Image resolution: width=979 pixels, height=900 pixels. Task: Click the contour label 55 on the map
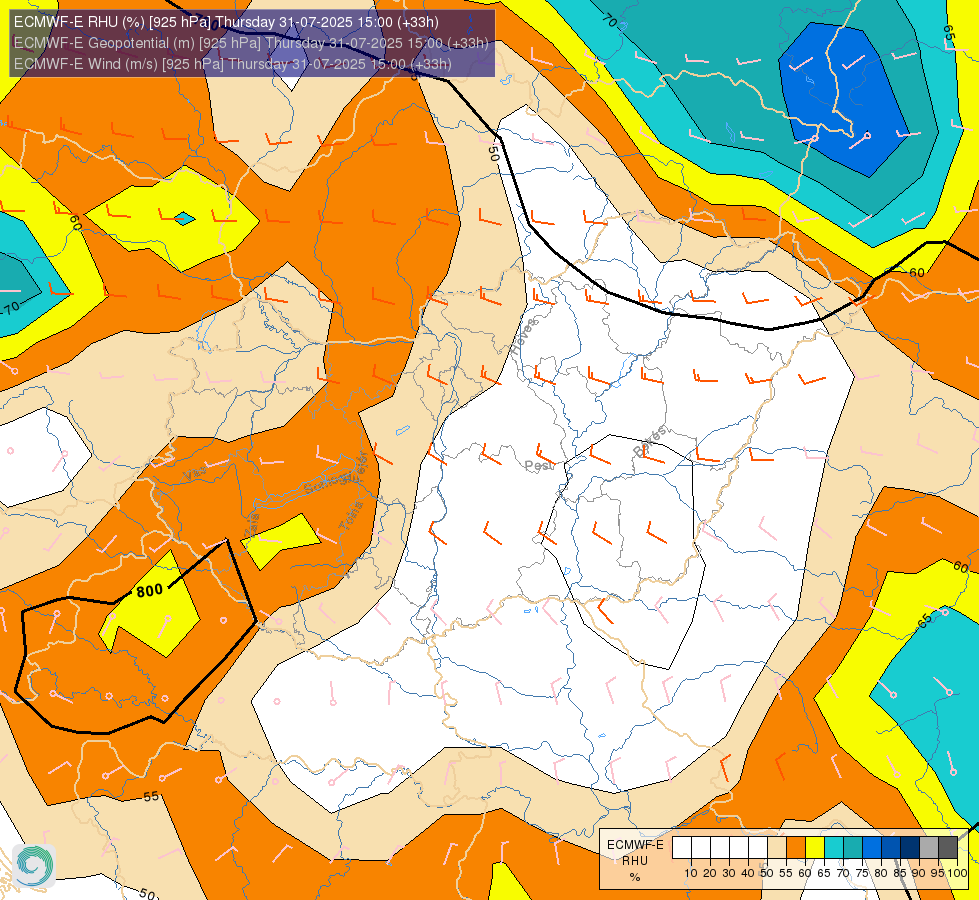click(x=151, y=796)
